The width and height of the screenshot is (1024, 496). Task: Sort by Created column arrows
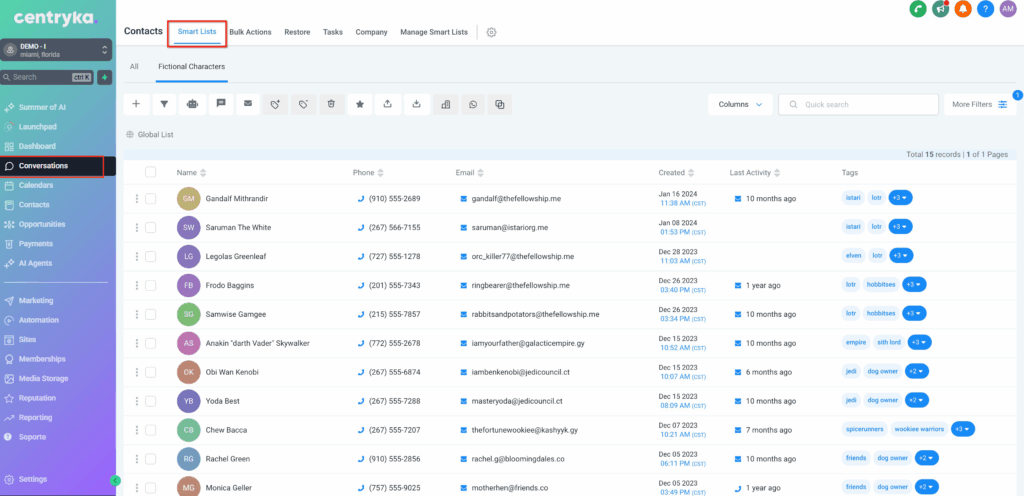690,173
